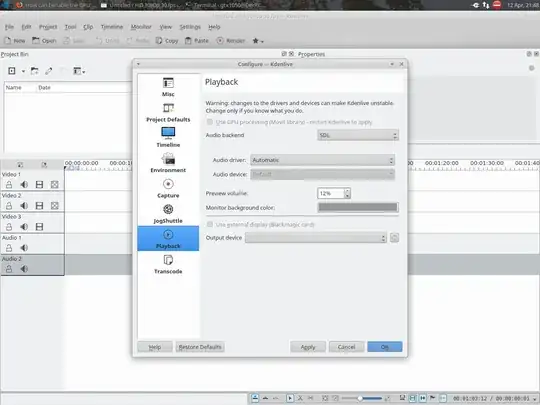Go to the Environment settings icon
This screenshot has width=540, height=405.
pyautogui.click(x=168, y=163)
